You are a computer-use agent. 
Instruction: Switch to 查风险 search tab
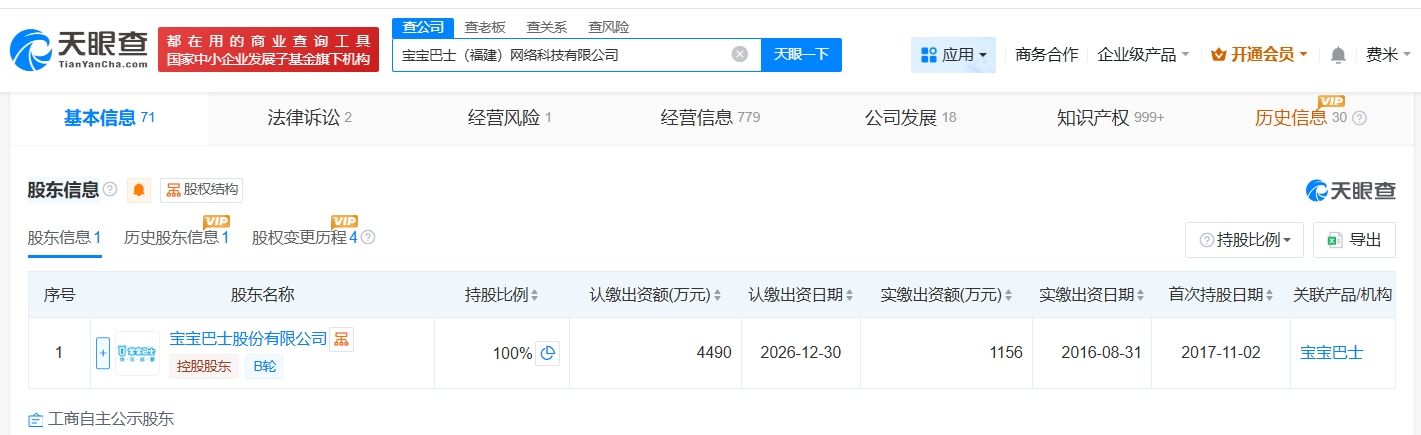(608, 27)
